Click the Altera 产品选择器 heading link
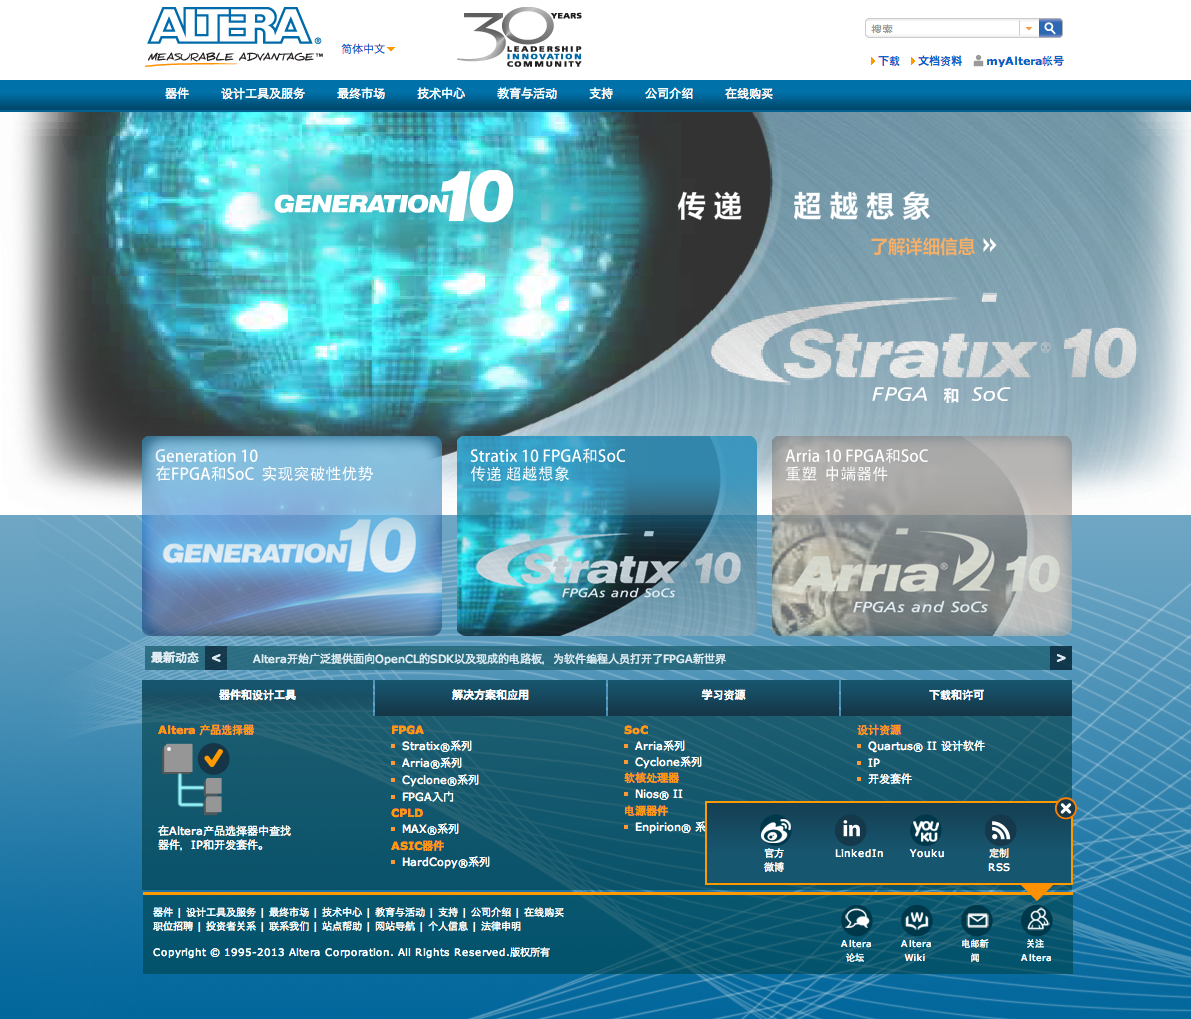 [x=206, y=730]
